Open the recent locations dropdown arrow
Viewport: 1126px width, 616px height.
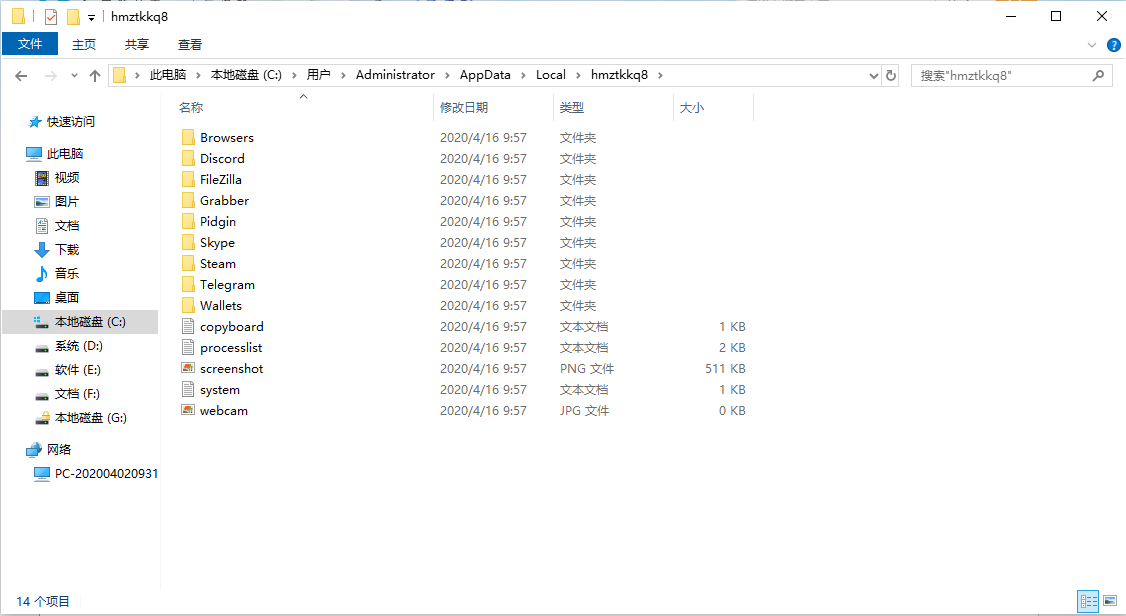pos(74,75)
